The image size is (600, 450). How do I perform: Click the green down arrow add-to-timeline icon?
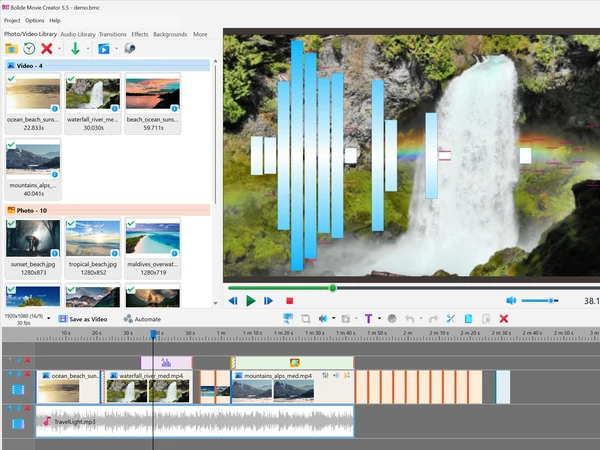click(x=75, y=49)
